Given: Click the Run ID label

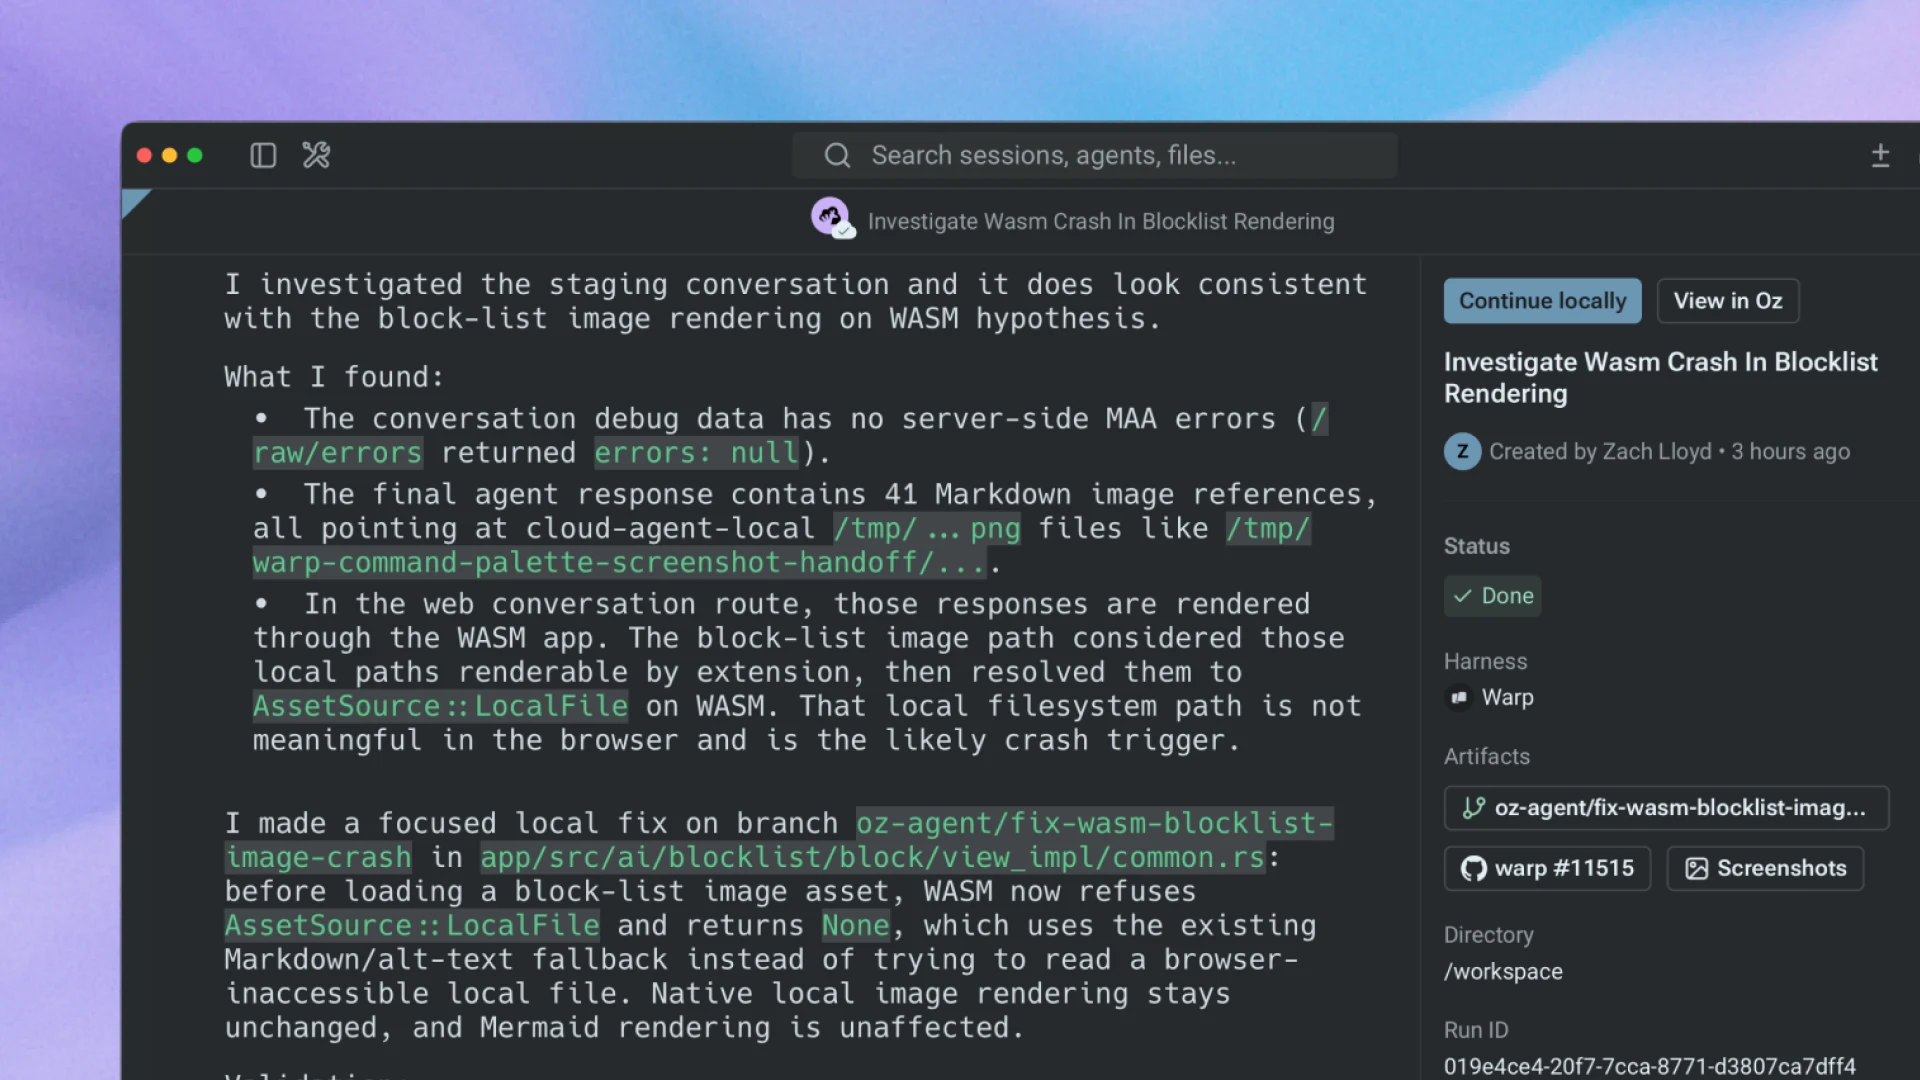Looking at the screenshot, I should click(x=1475, y=1030).
